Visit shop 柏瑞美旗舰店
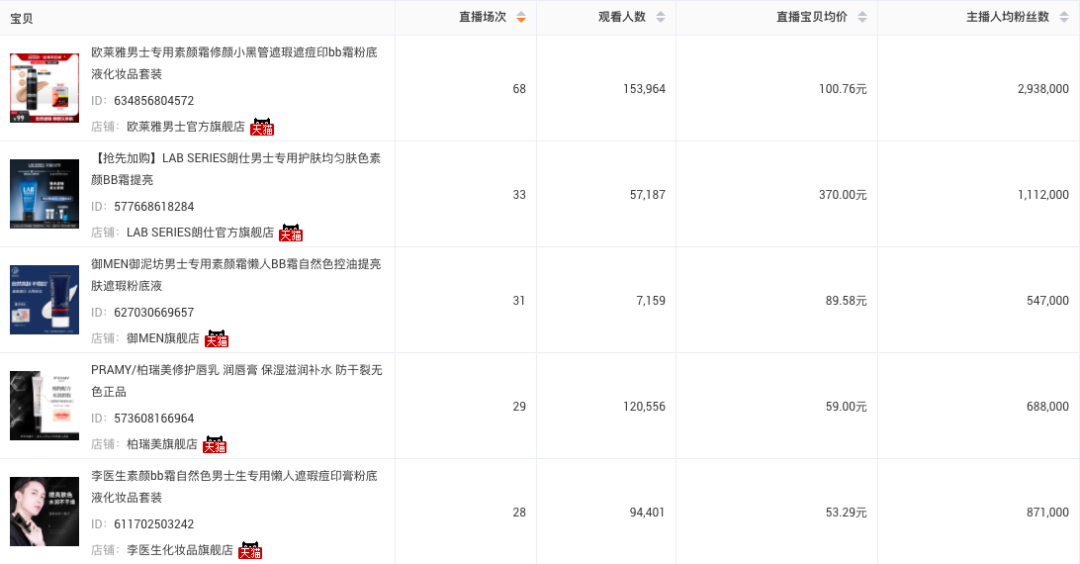This screenshot has width=1080, height=564. [x=162, y=445]
